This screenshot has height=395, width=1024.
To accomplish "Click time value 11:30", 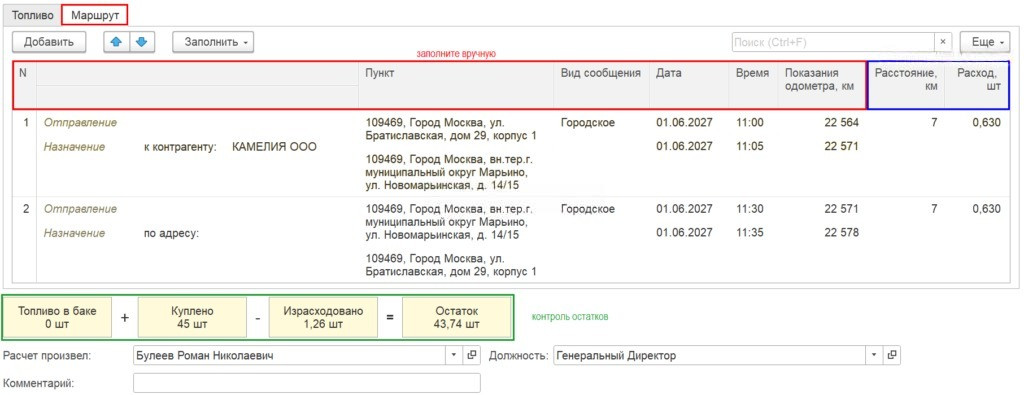I will pos(750,209).
